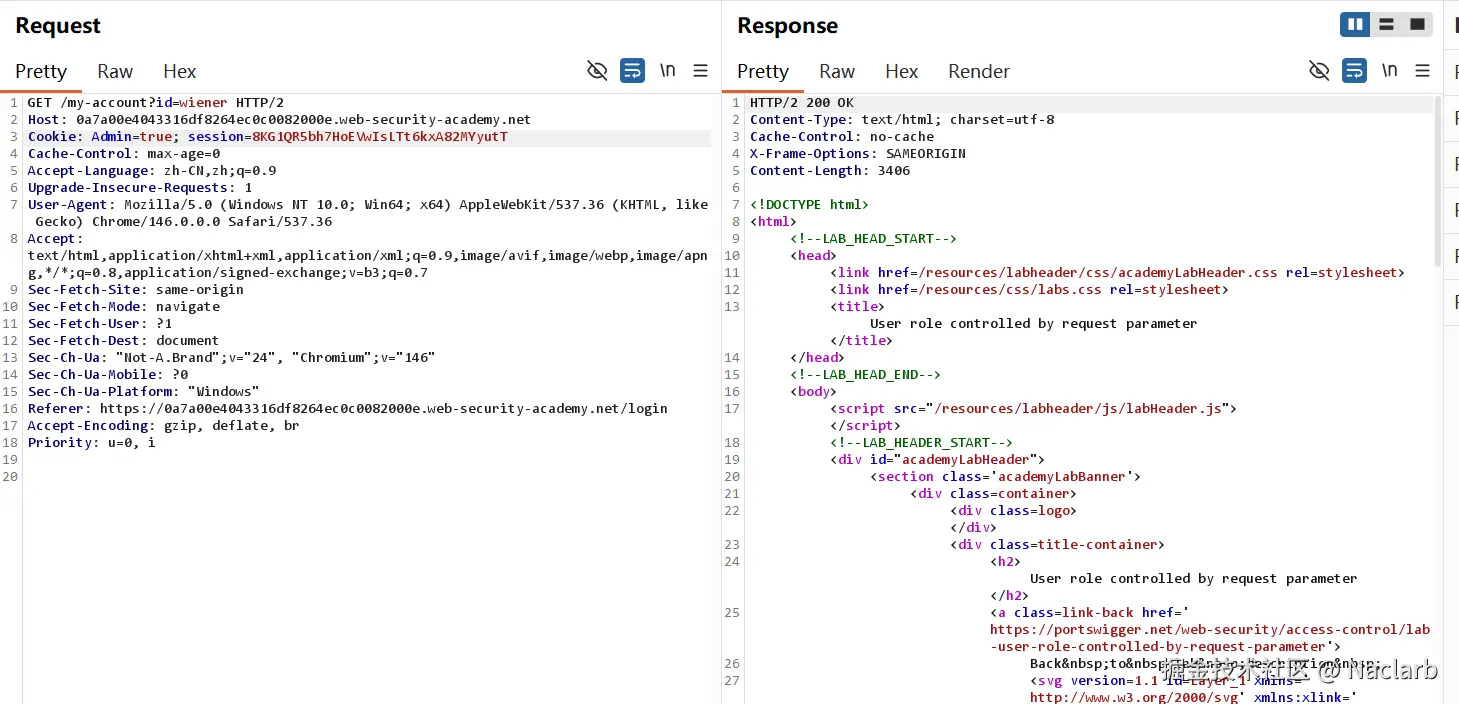Click 'Cache-Control: no-cache' in the response

841,136
